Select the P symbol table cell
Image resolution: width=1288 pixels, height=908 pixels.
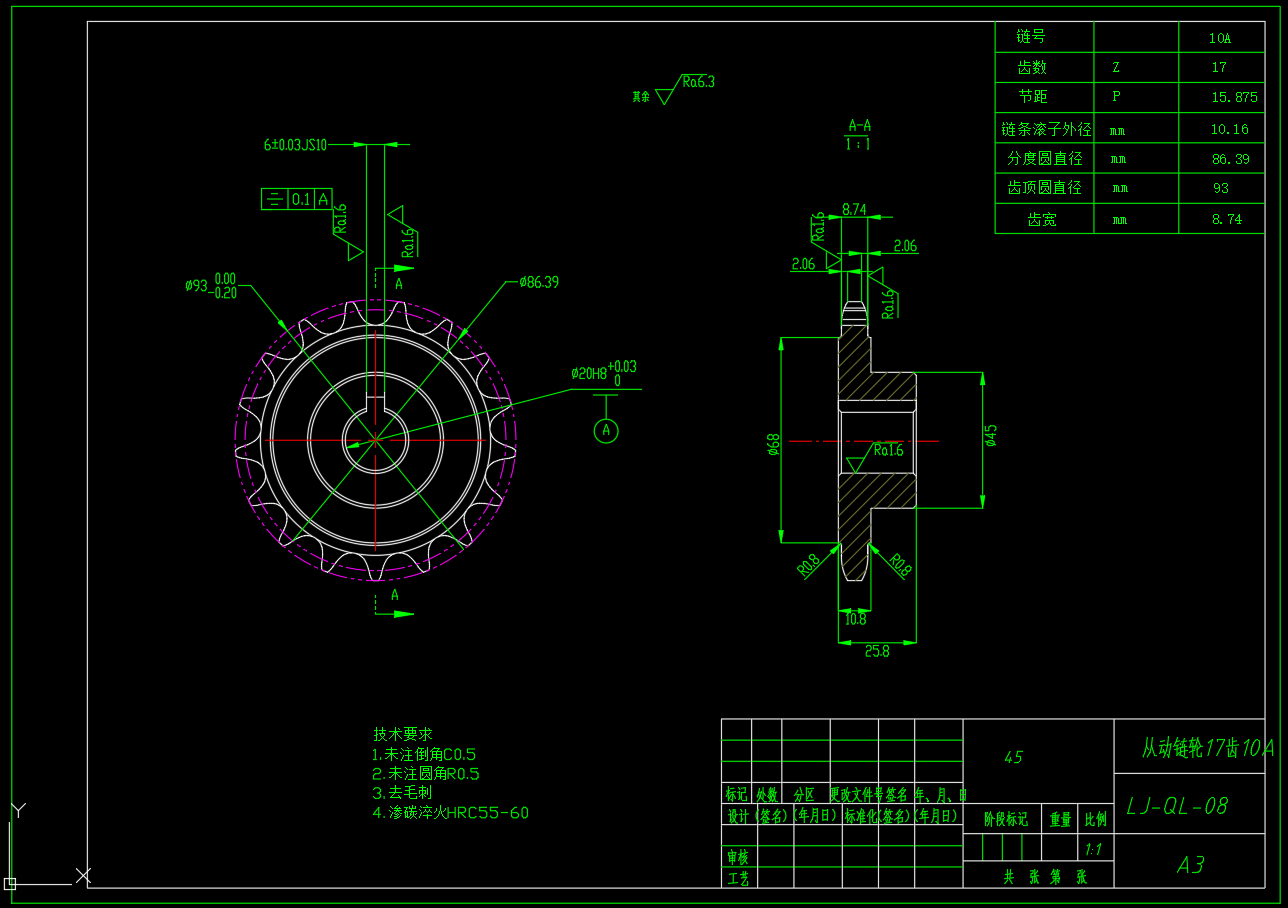tap(1137, 98)
